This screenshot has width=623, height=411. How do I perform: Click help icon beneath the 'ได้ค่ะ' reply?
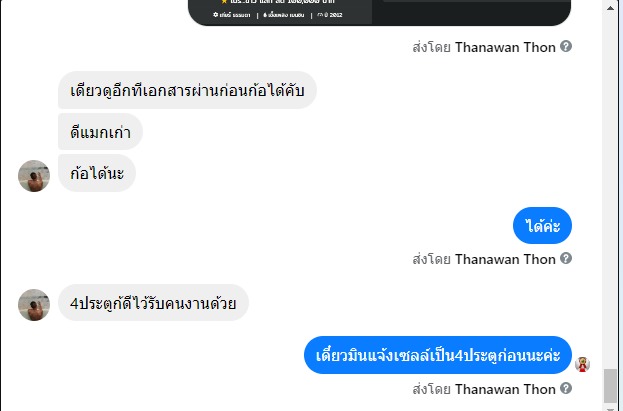(x=566, y=258)
